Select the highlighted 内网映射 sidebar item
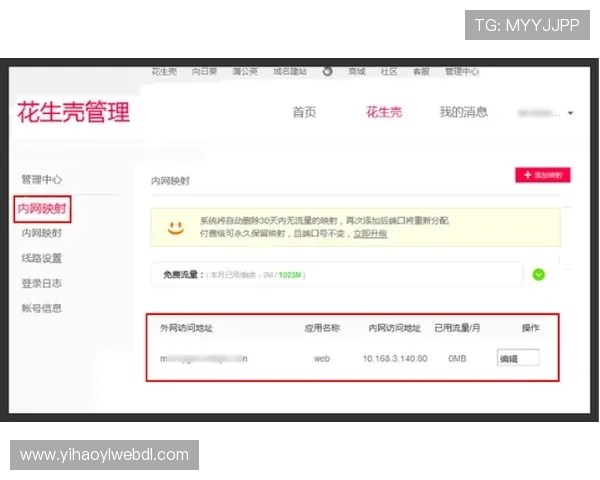The image size is (600, 480). pyautogui.click(x=42, y=209)
